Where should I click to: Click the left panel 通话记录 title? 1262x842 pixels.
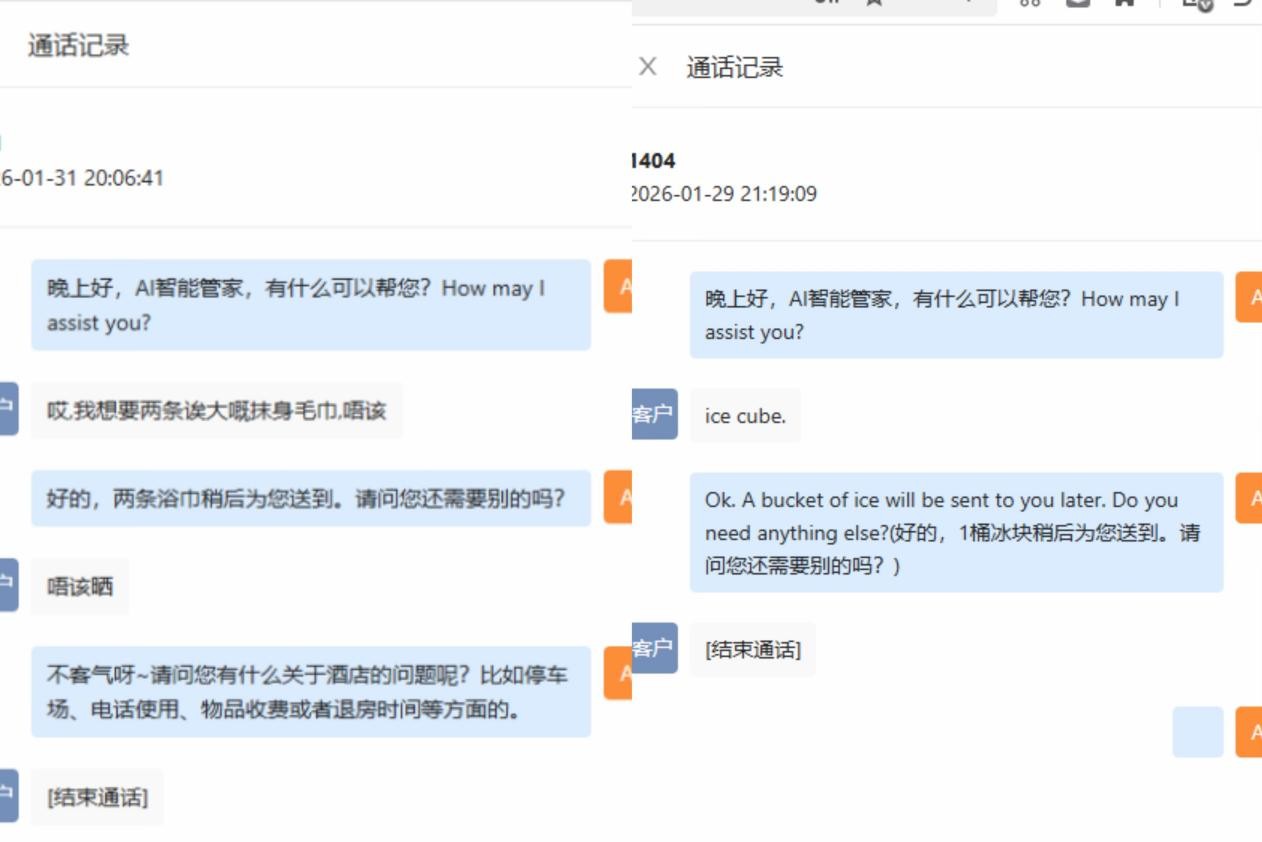click(78, 46)
